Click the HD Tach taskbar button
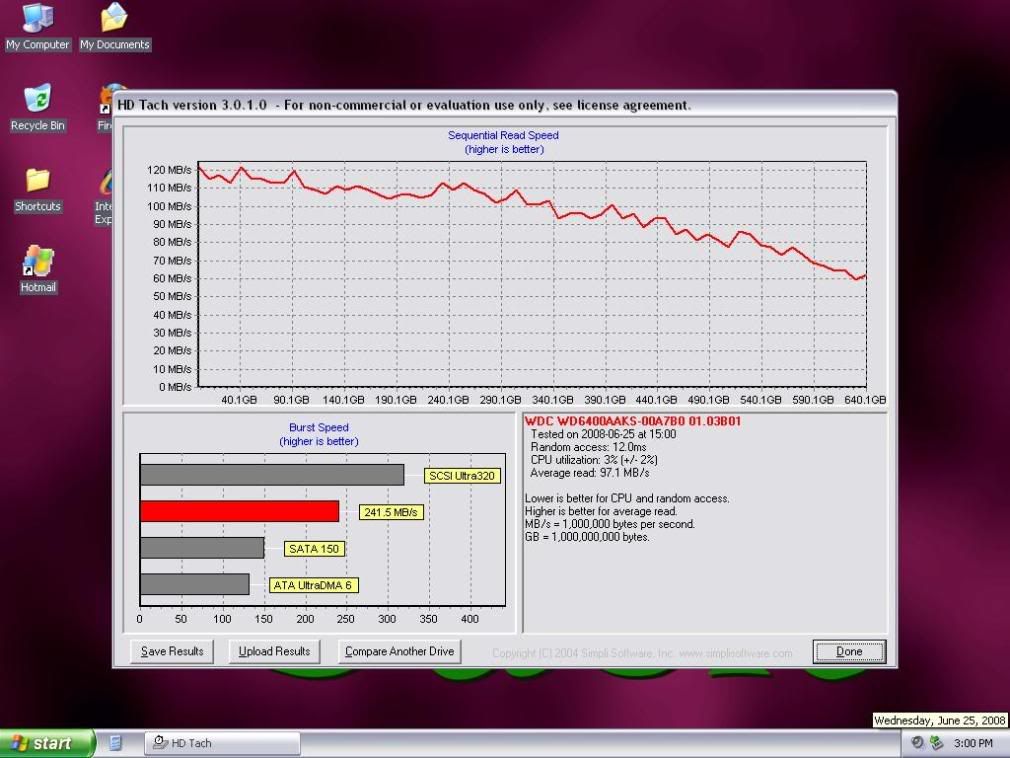Screen dimensions: 1010x758 222,743
